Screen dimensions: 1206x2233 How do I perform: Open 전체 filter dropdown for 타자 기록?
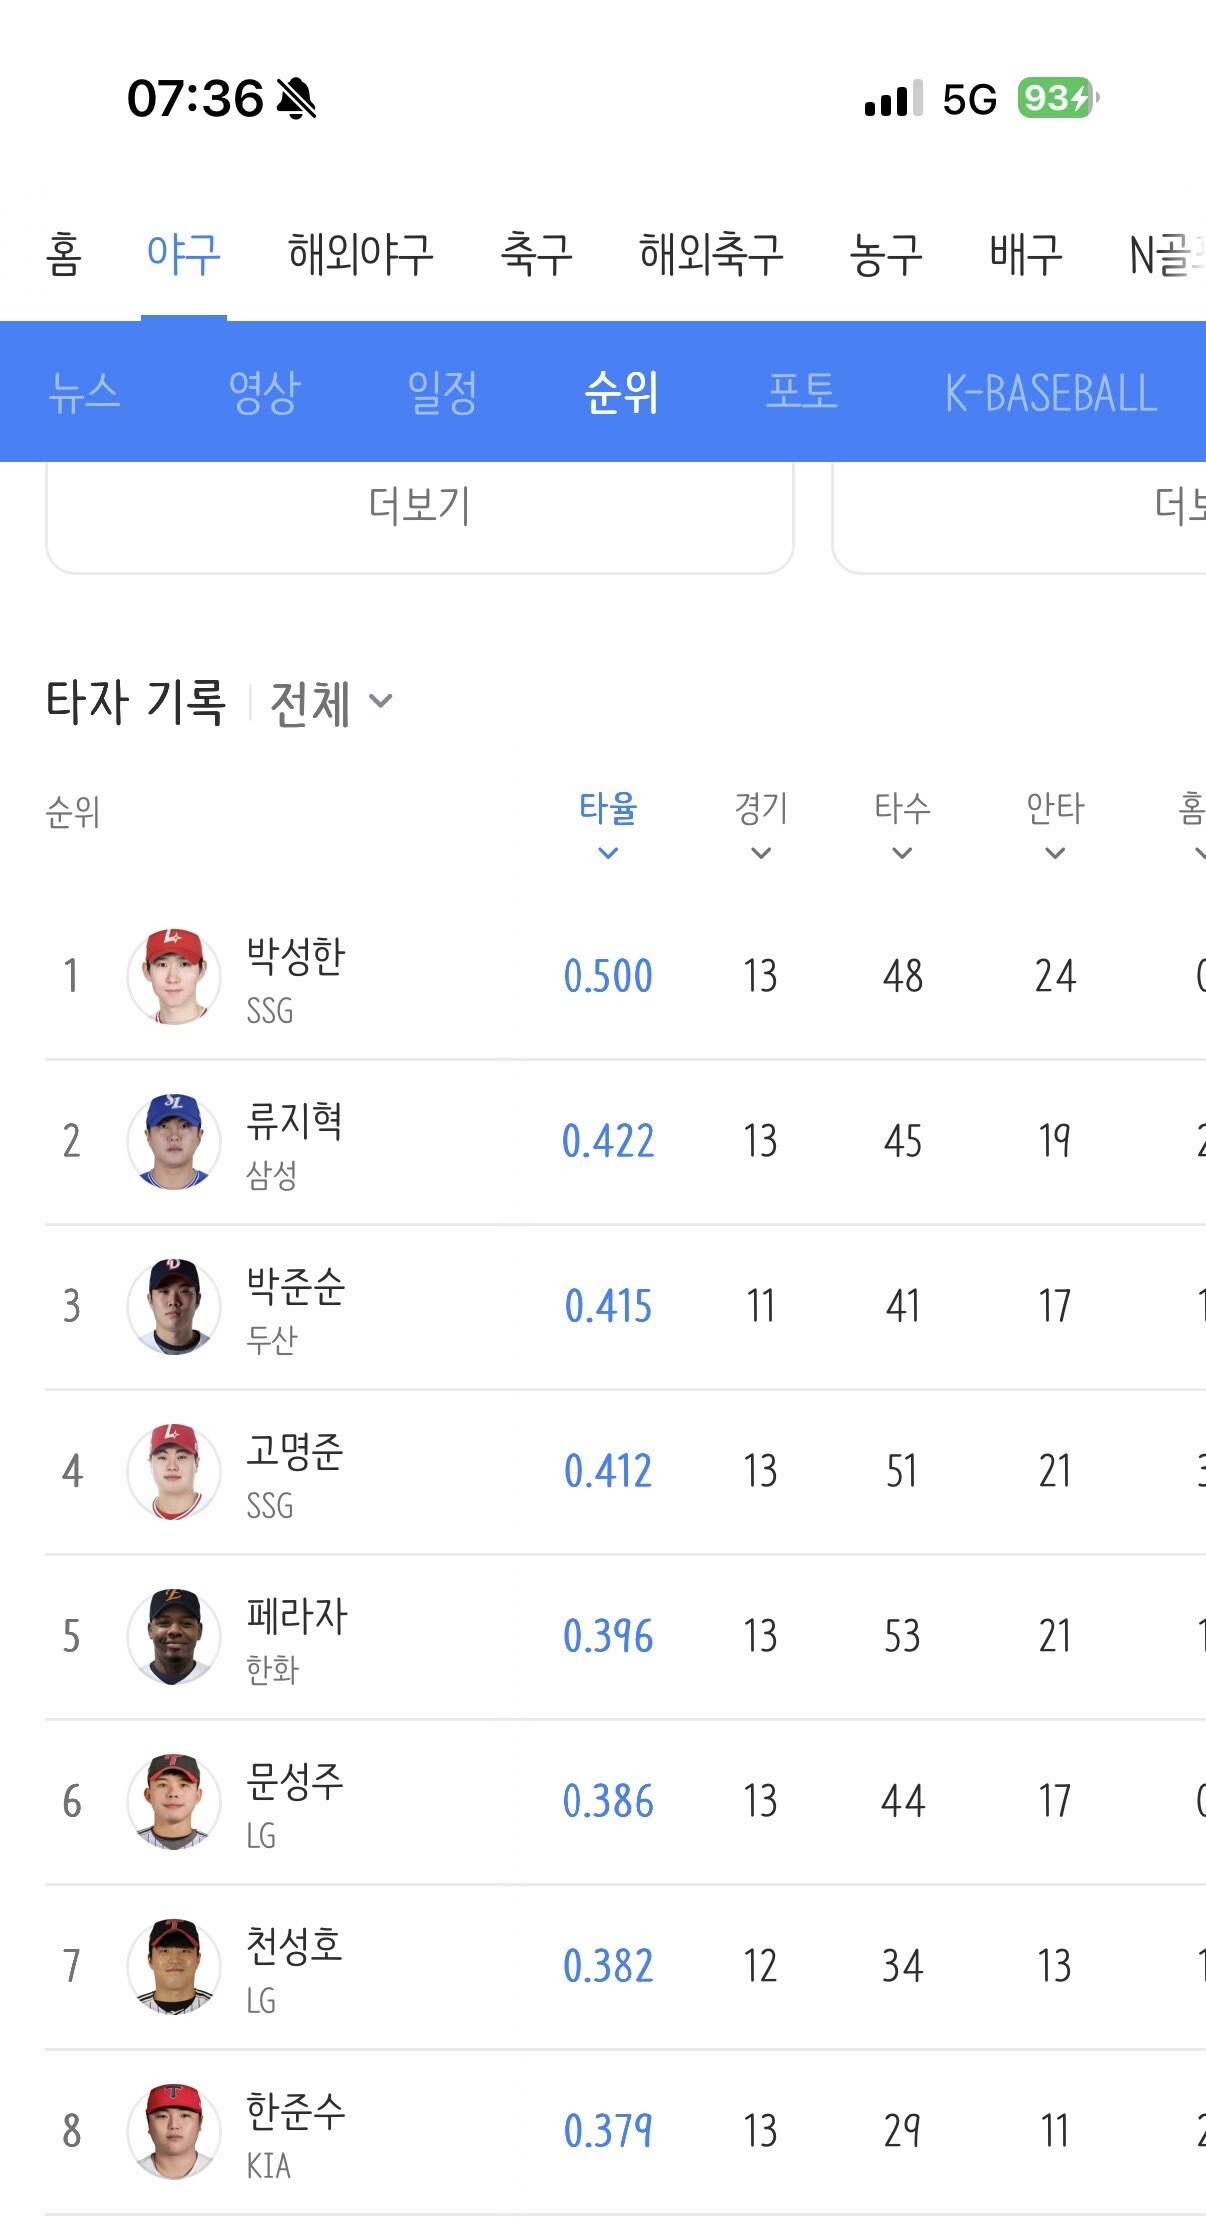coord(332,703)
